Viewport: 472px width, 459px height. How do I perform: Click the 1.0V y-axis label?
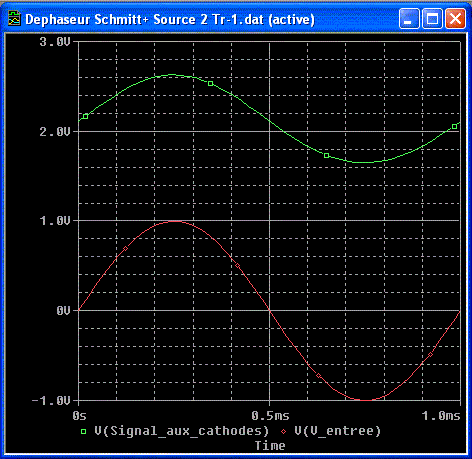point(55,221)
